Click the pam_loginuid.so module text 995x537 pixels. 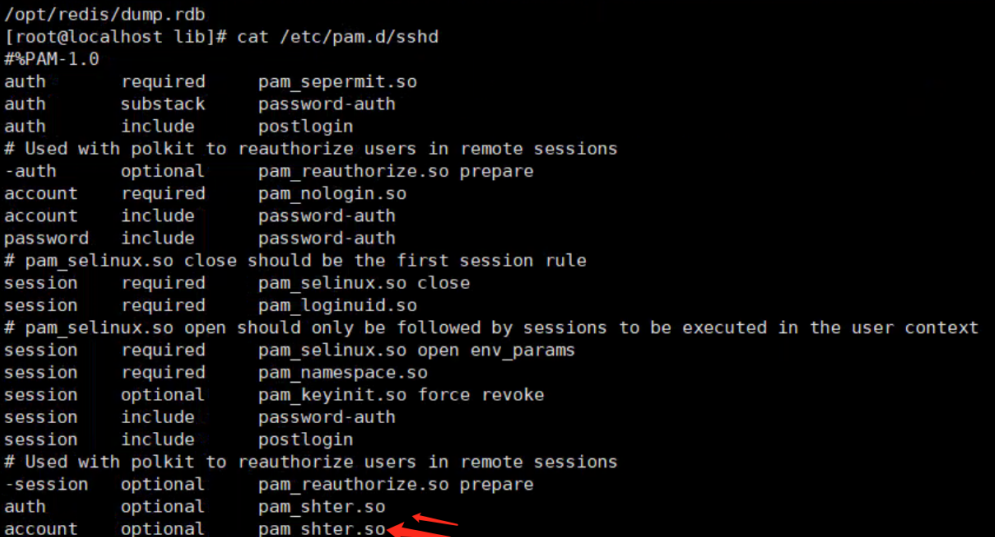coord(337,305)
